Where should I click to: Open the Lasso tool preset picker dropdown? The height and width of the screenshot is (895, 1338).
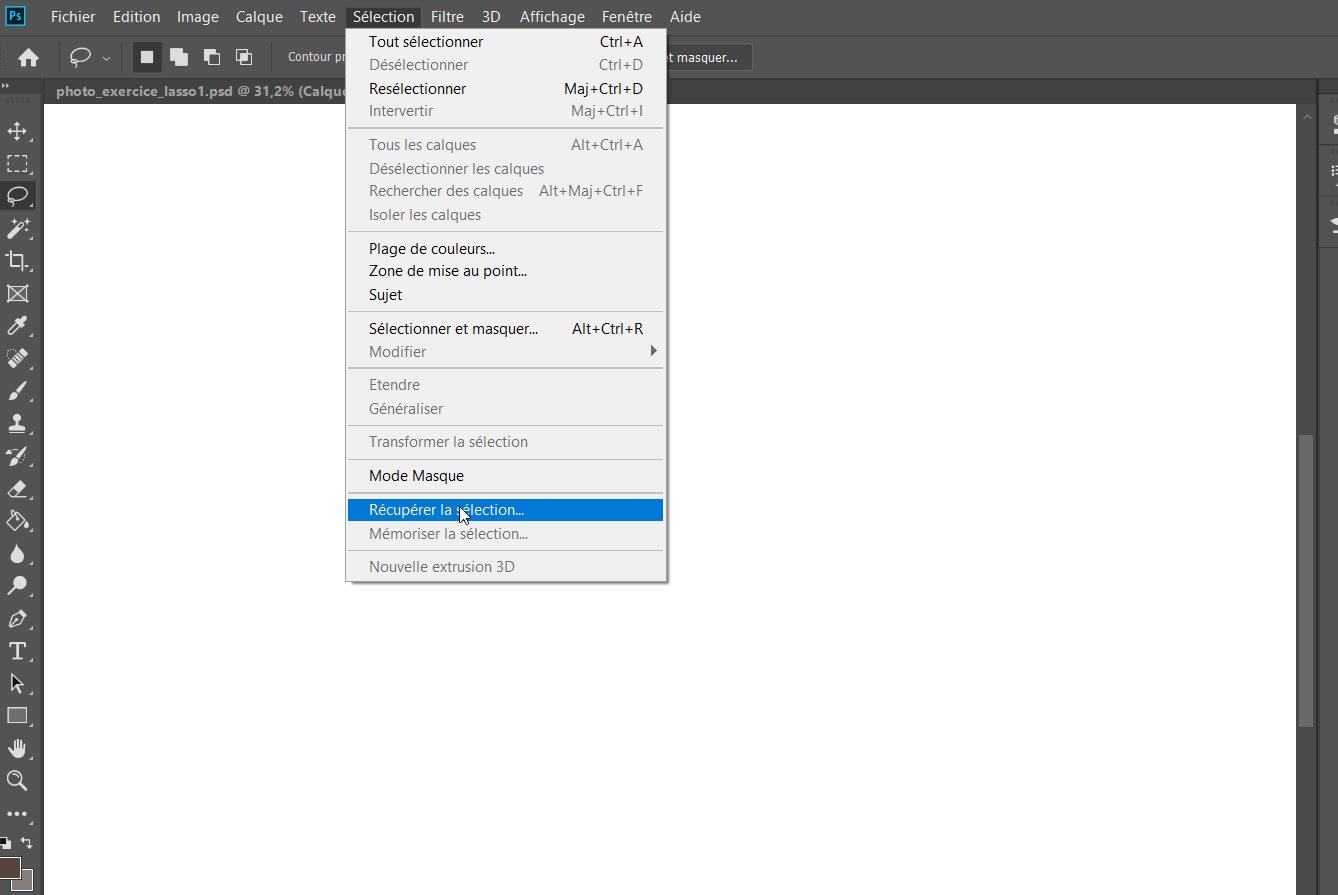106,58
